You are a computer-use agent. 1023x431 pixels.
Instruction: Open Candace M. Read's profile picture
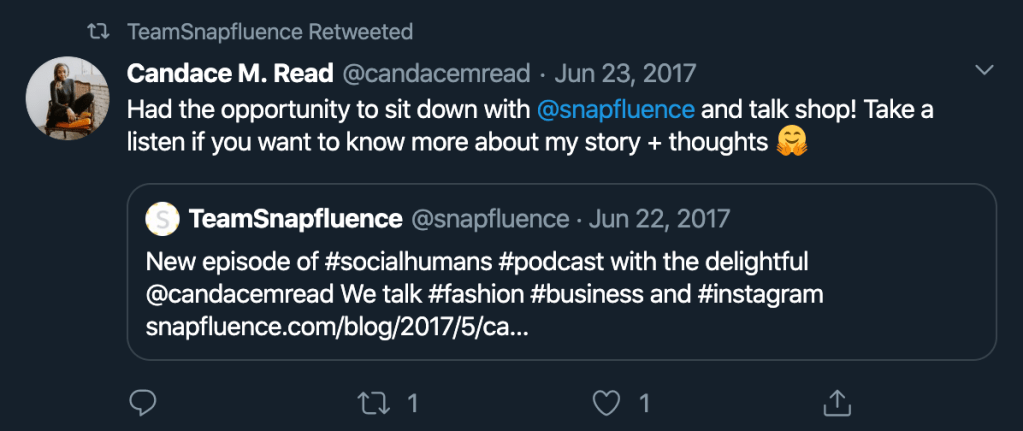click(67, 98)
